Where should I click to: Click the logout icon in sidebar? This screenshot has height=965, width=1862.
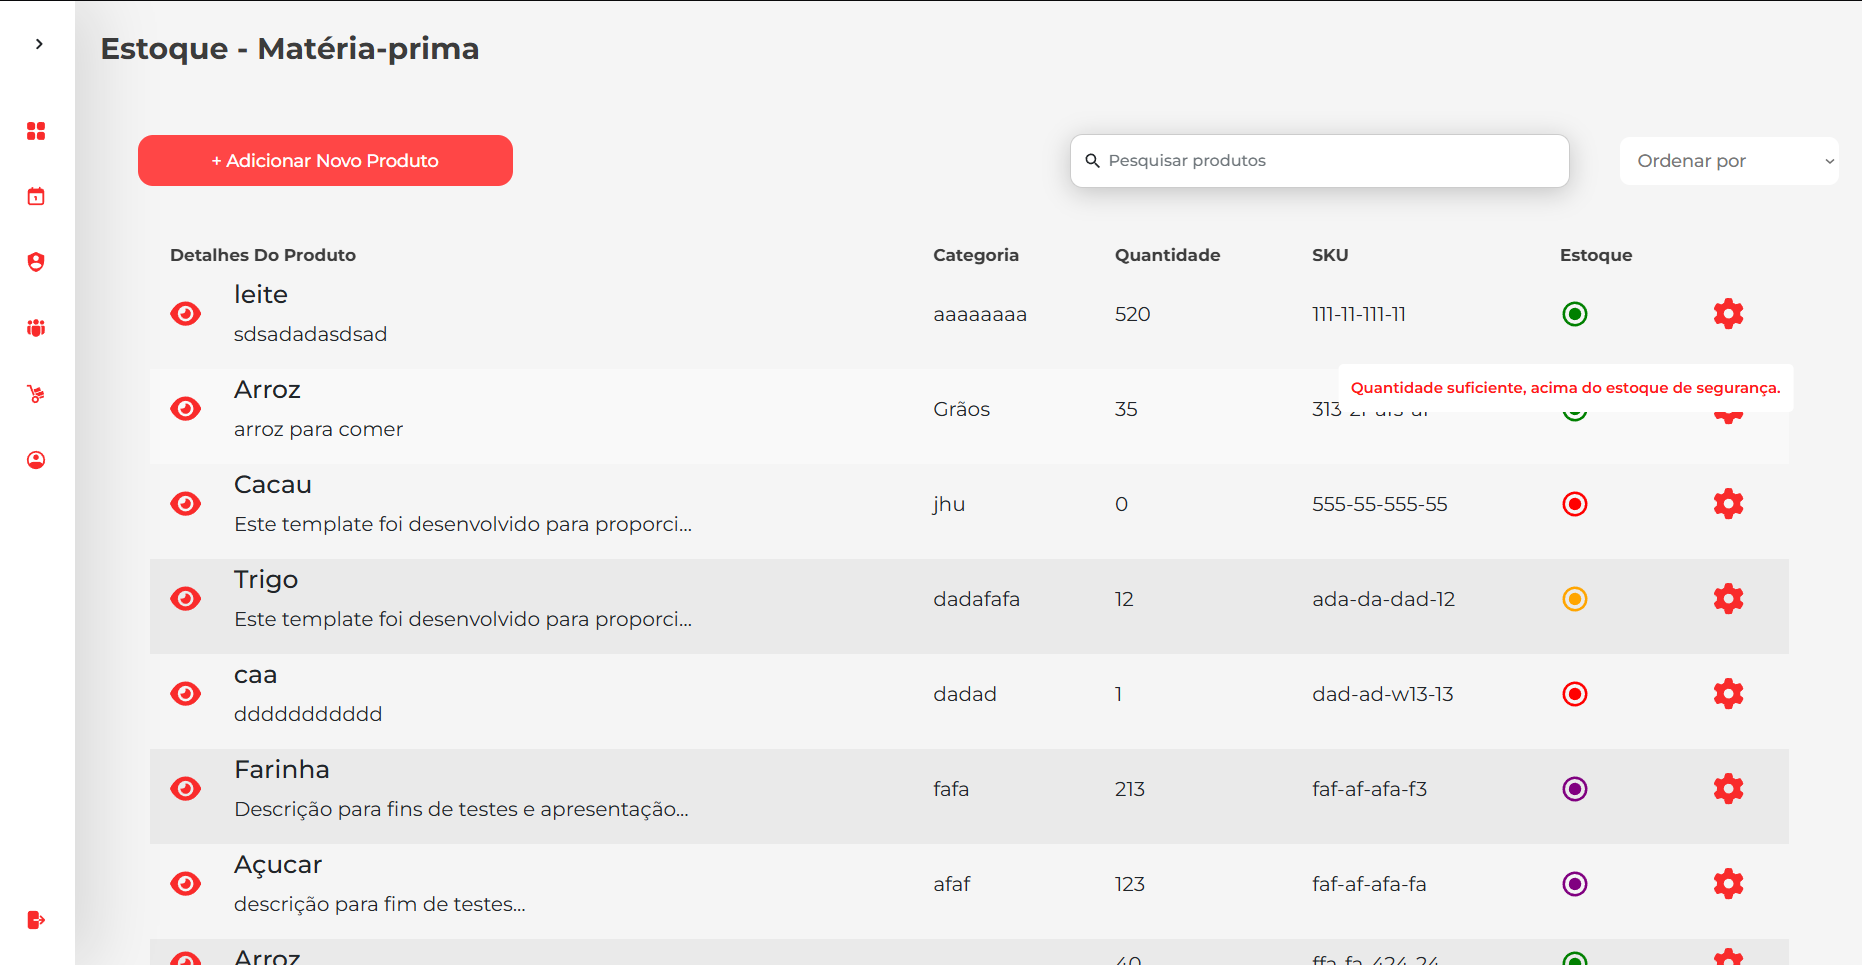(x=36, y=920)
